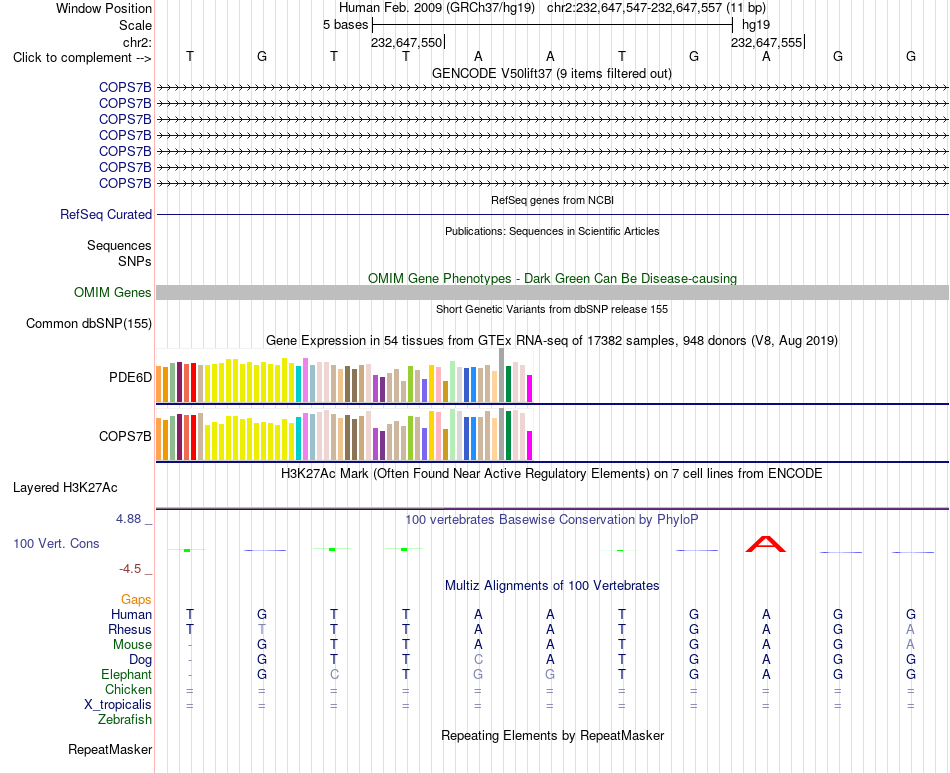Click the red A PhyloP conservation peak

[x=766, y=544]
